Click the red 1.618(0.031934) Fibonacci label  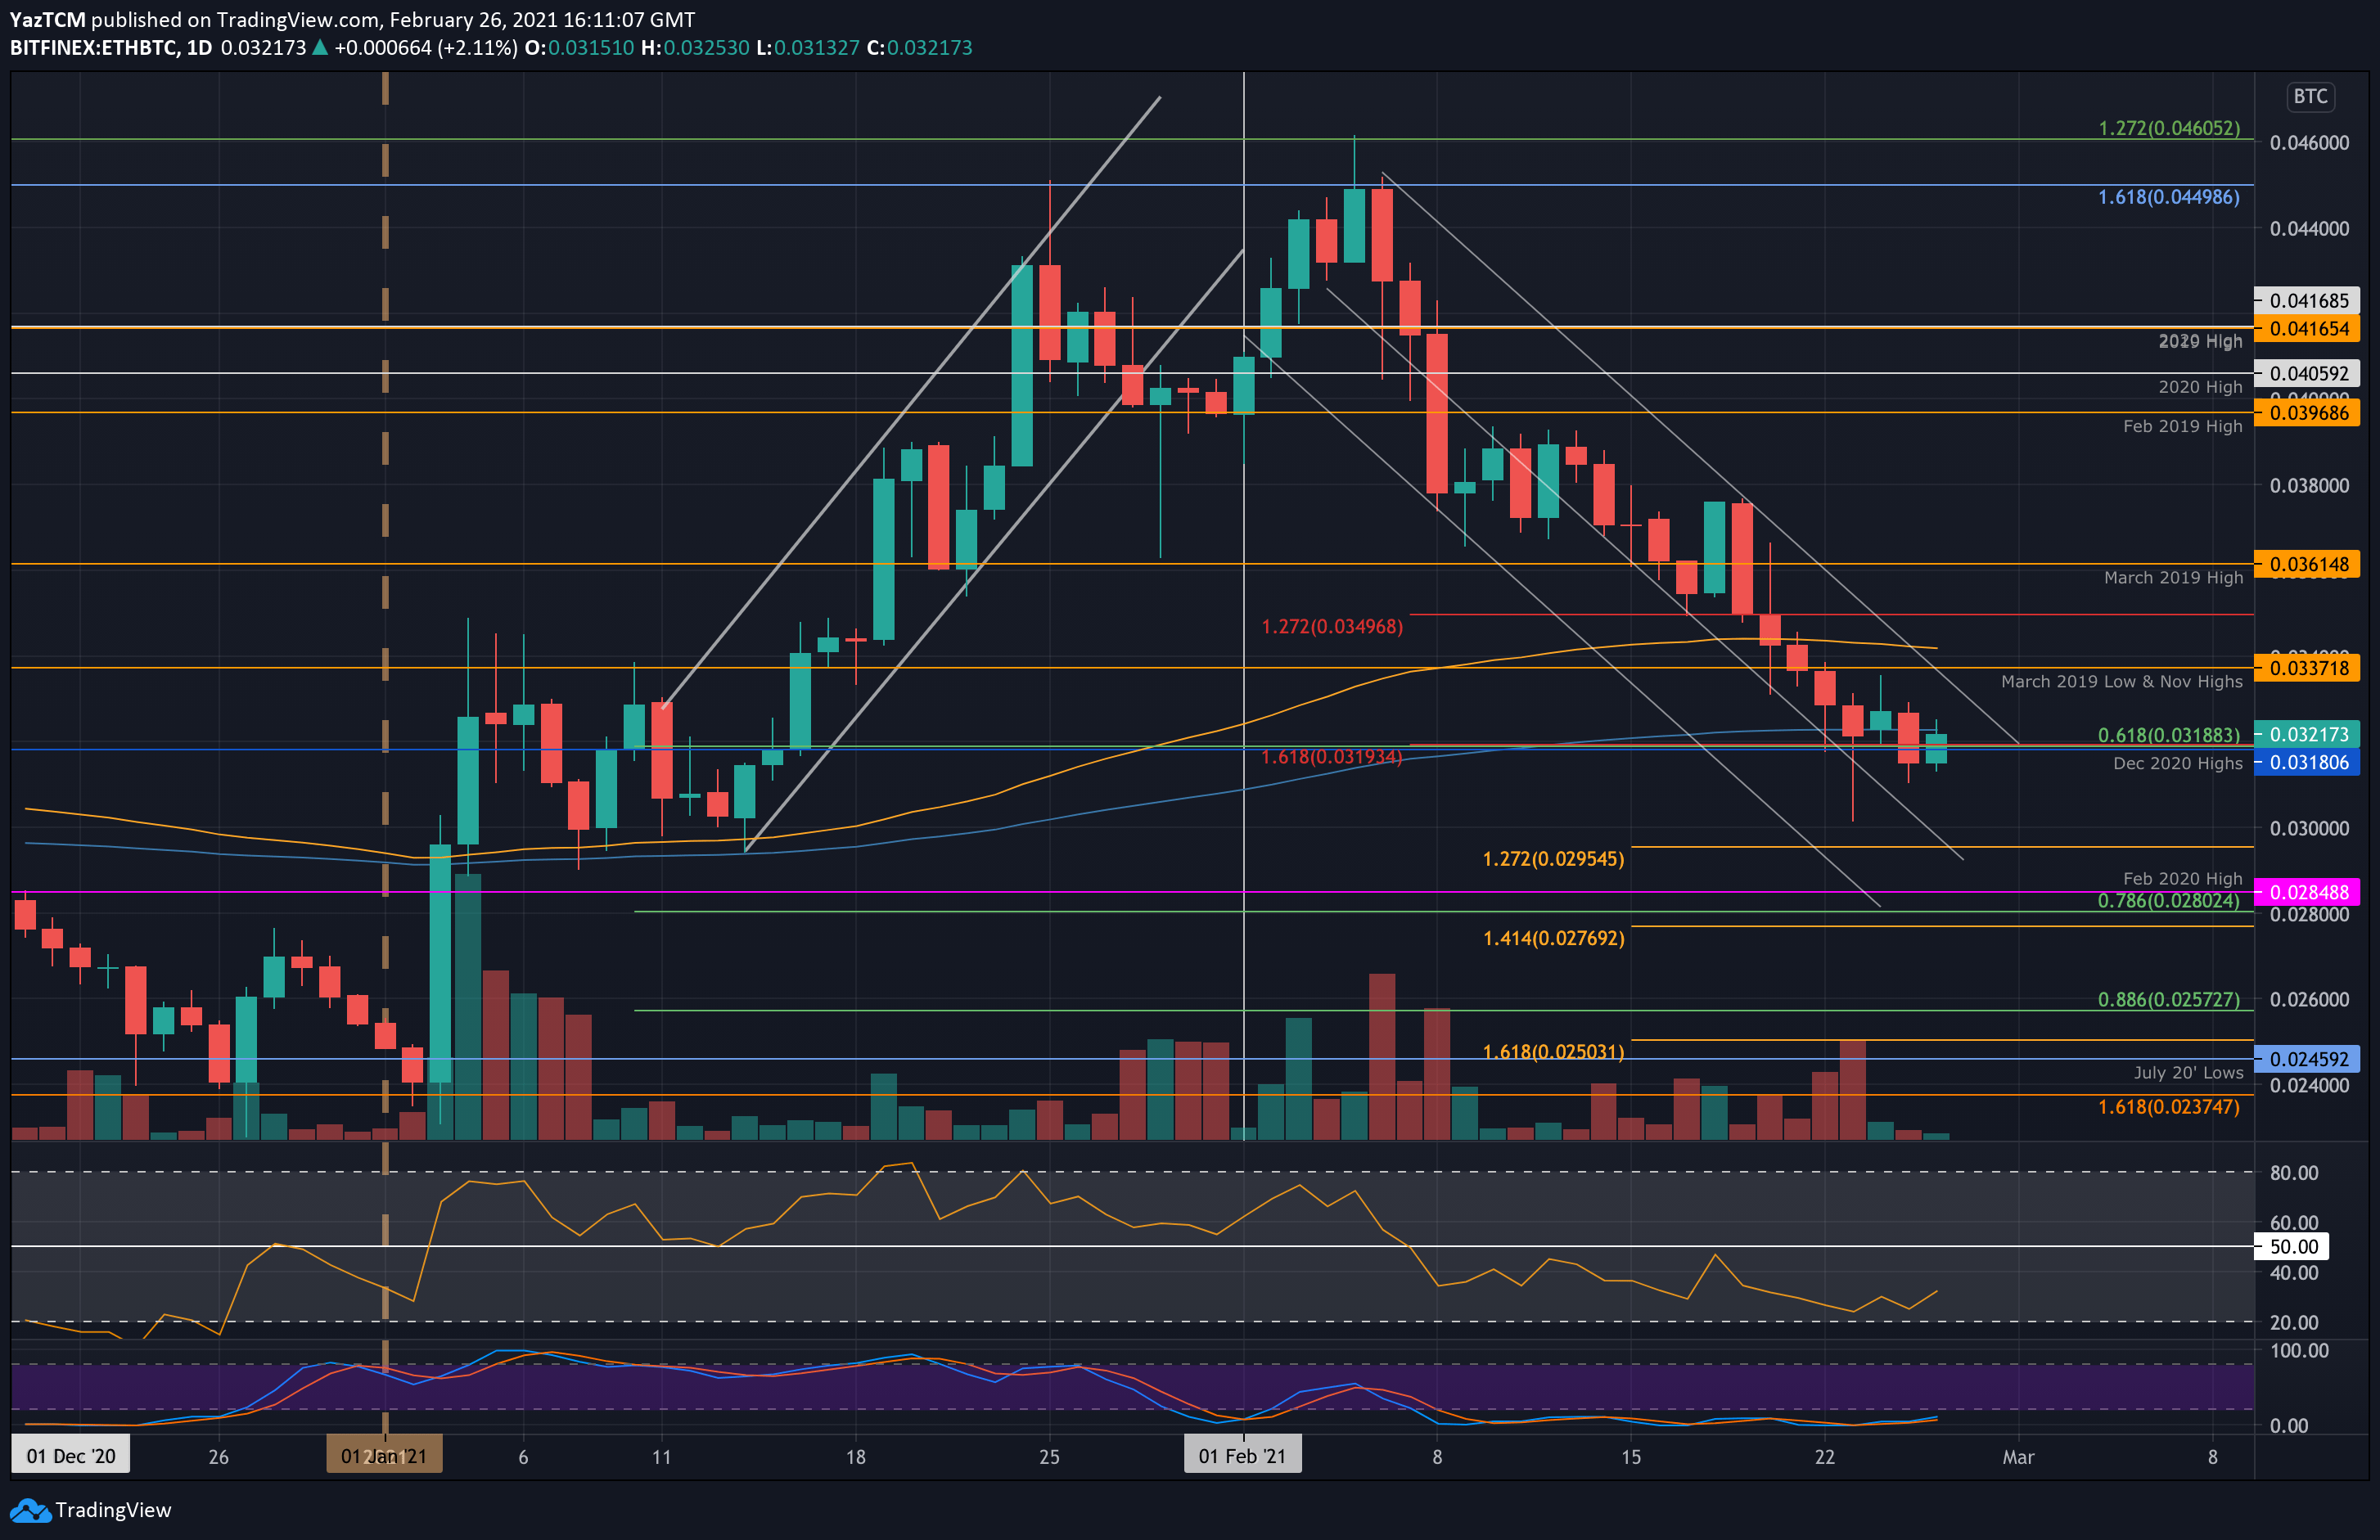[1332, 757]
